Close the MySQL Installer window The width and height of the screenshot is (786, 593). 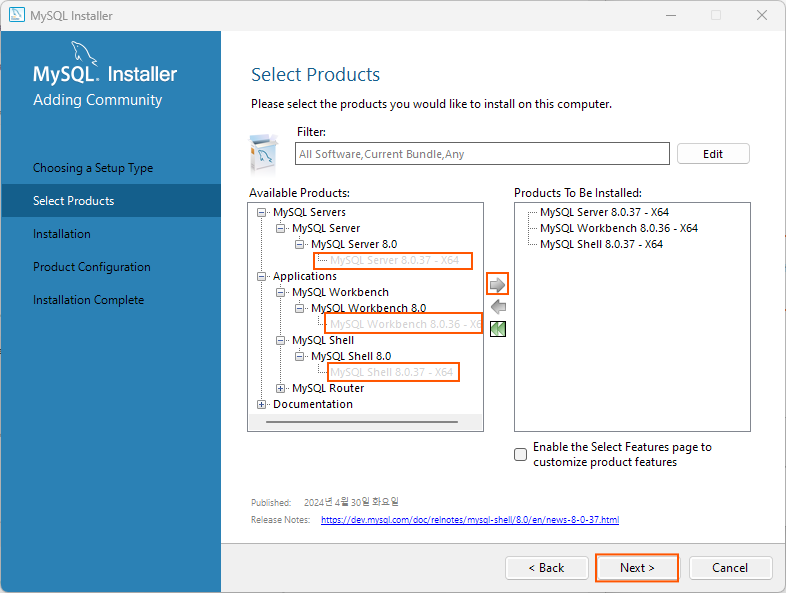tap(762, 15)
